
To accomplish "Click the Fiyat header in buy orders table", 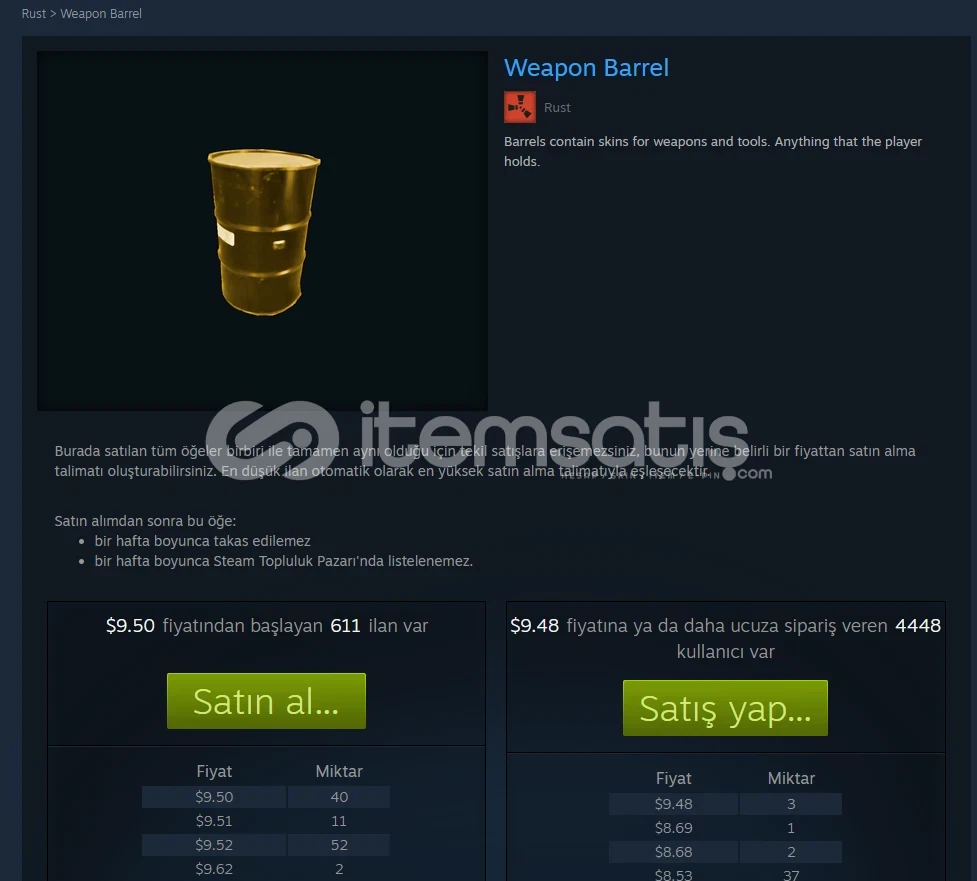I will (x=674, y=778).
